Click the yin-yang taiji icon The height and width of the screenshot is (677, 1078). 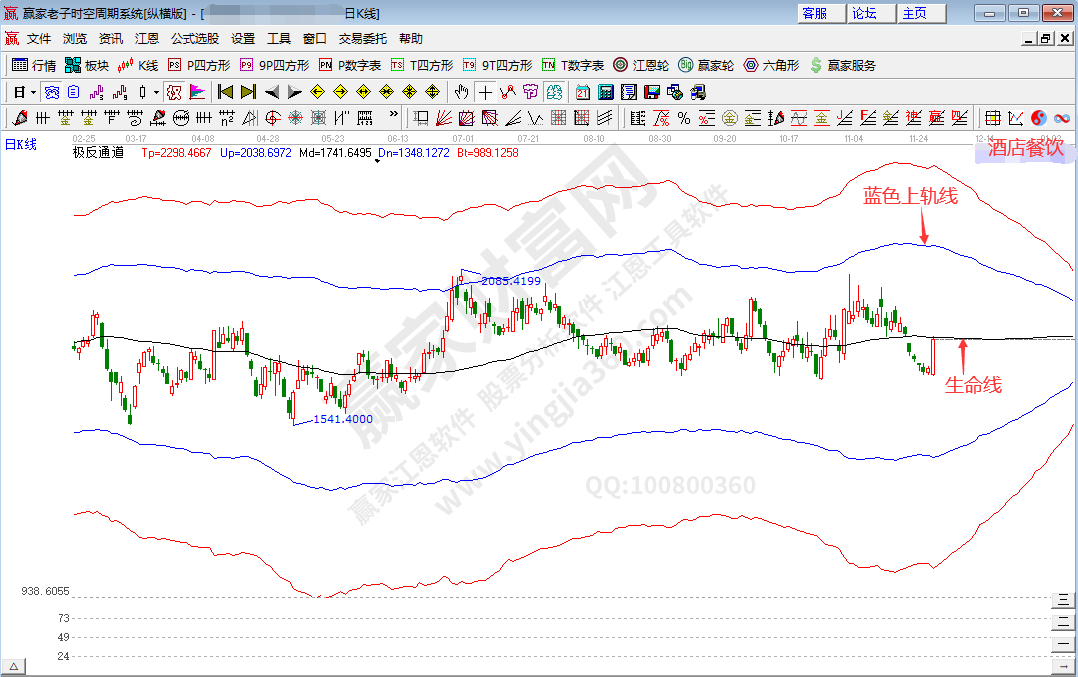tap(1038, 118)
